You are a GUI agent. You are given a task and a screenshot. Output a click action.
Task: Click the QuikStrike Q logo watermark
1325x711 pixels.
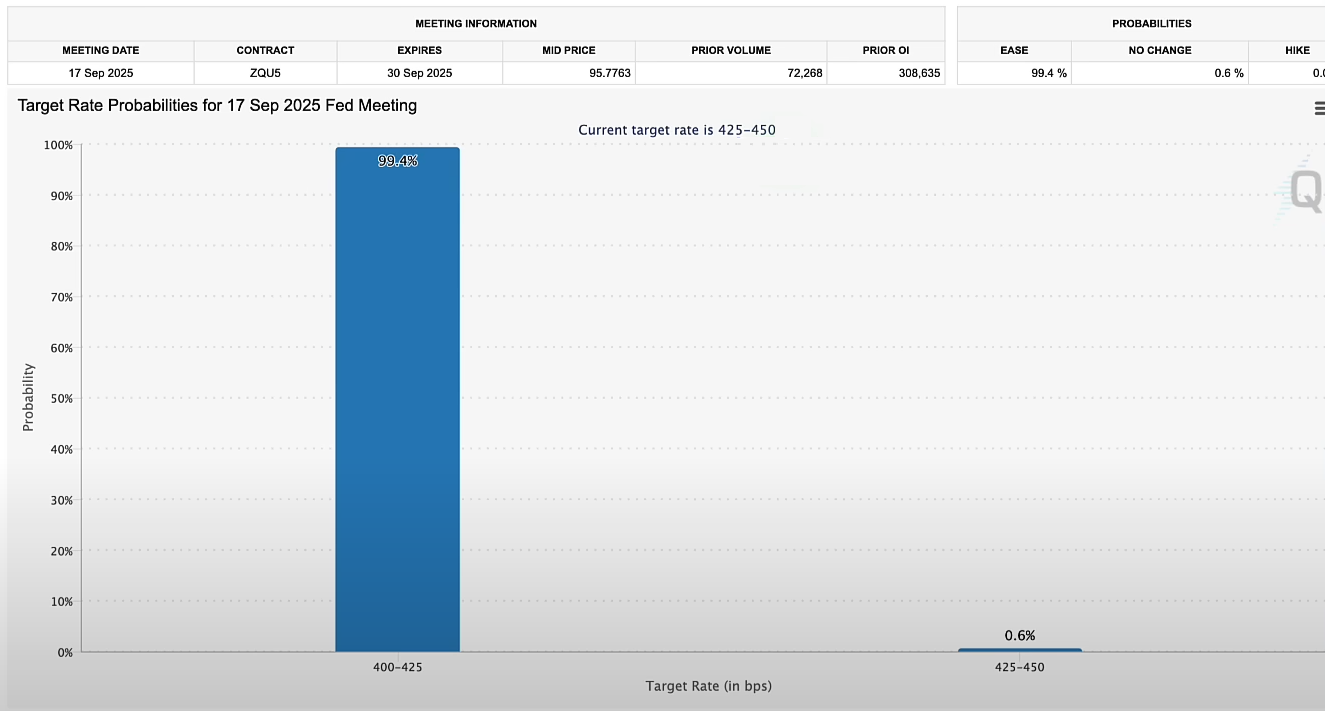click(1304, 189)
